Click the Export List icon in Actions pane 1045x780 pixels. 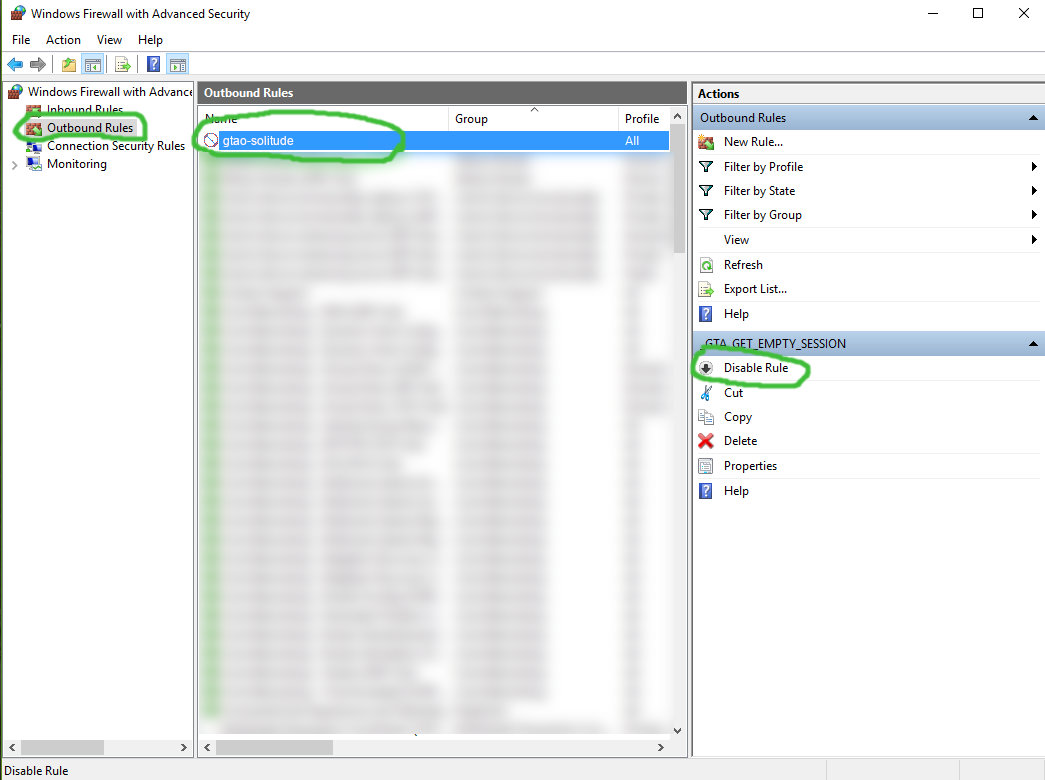(x=706, y=289)
